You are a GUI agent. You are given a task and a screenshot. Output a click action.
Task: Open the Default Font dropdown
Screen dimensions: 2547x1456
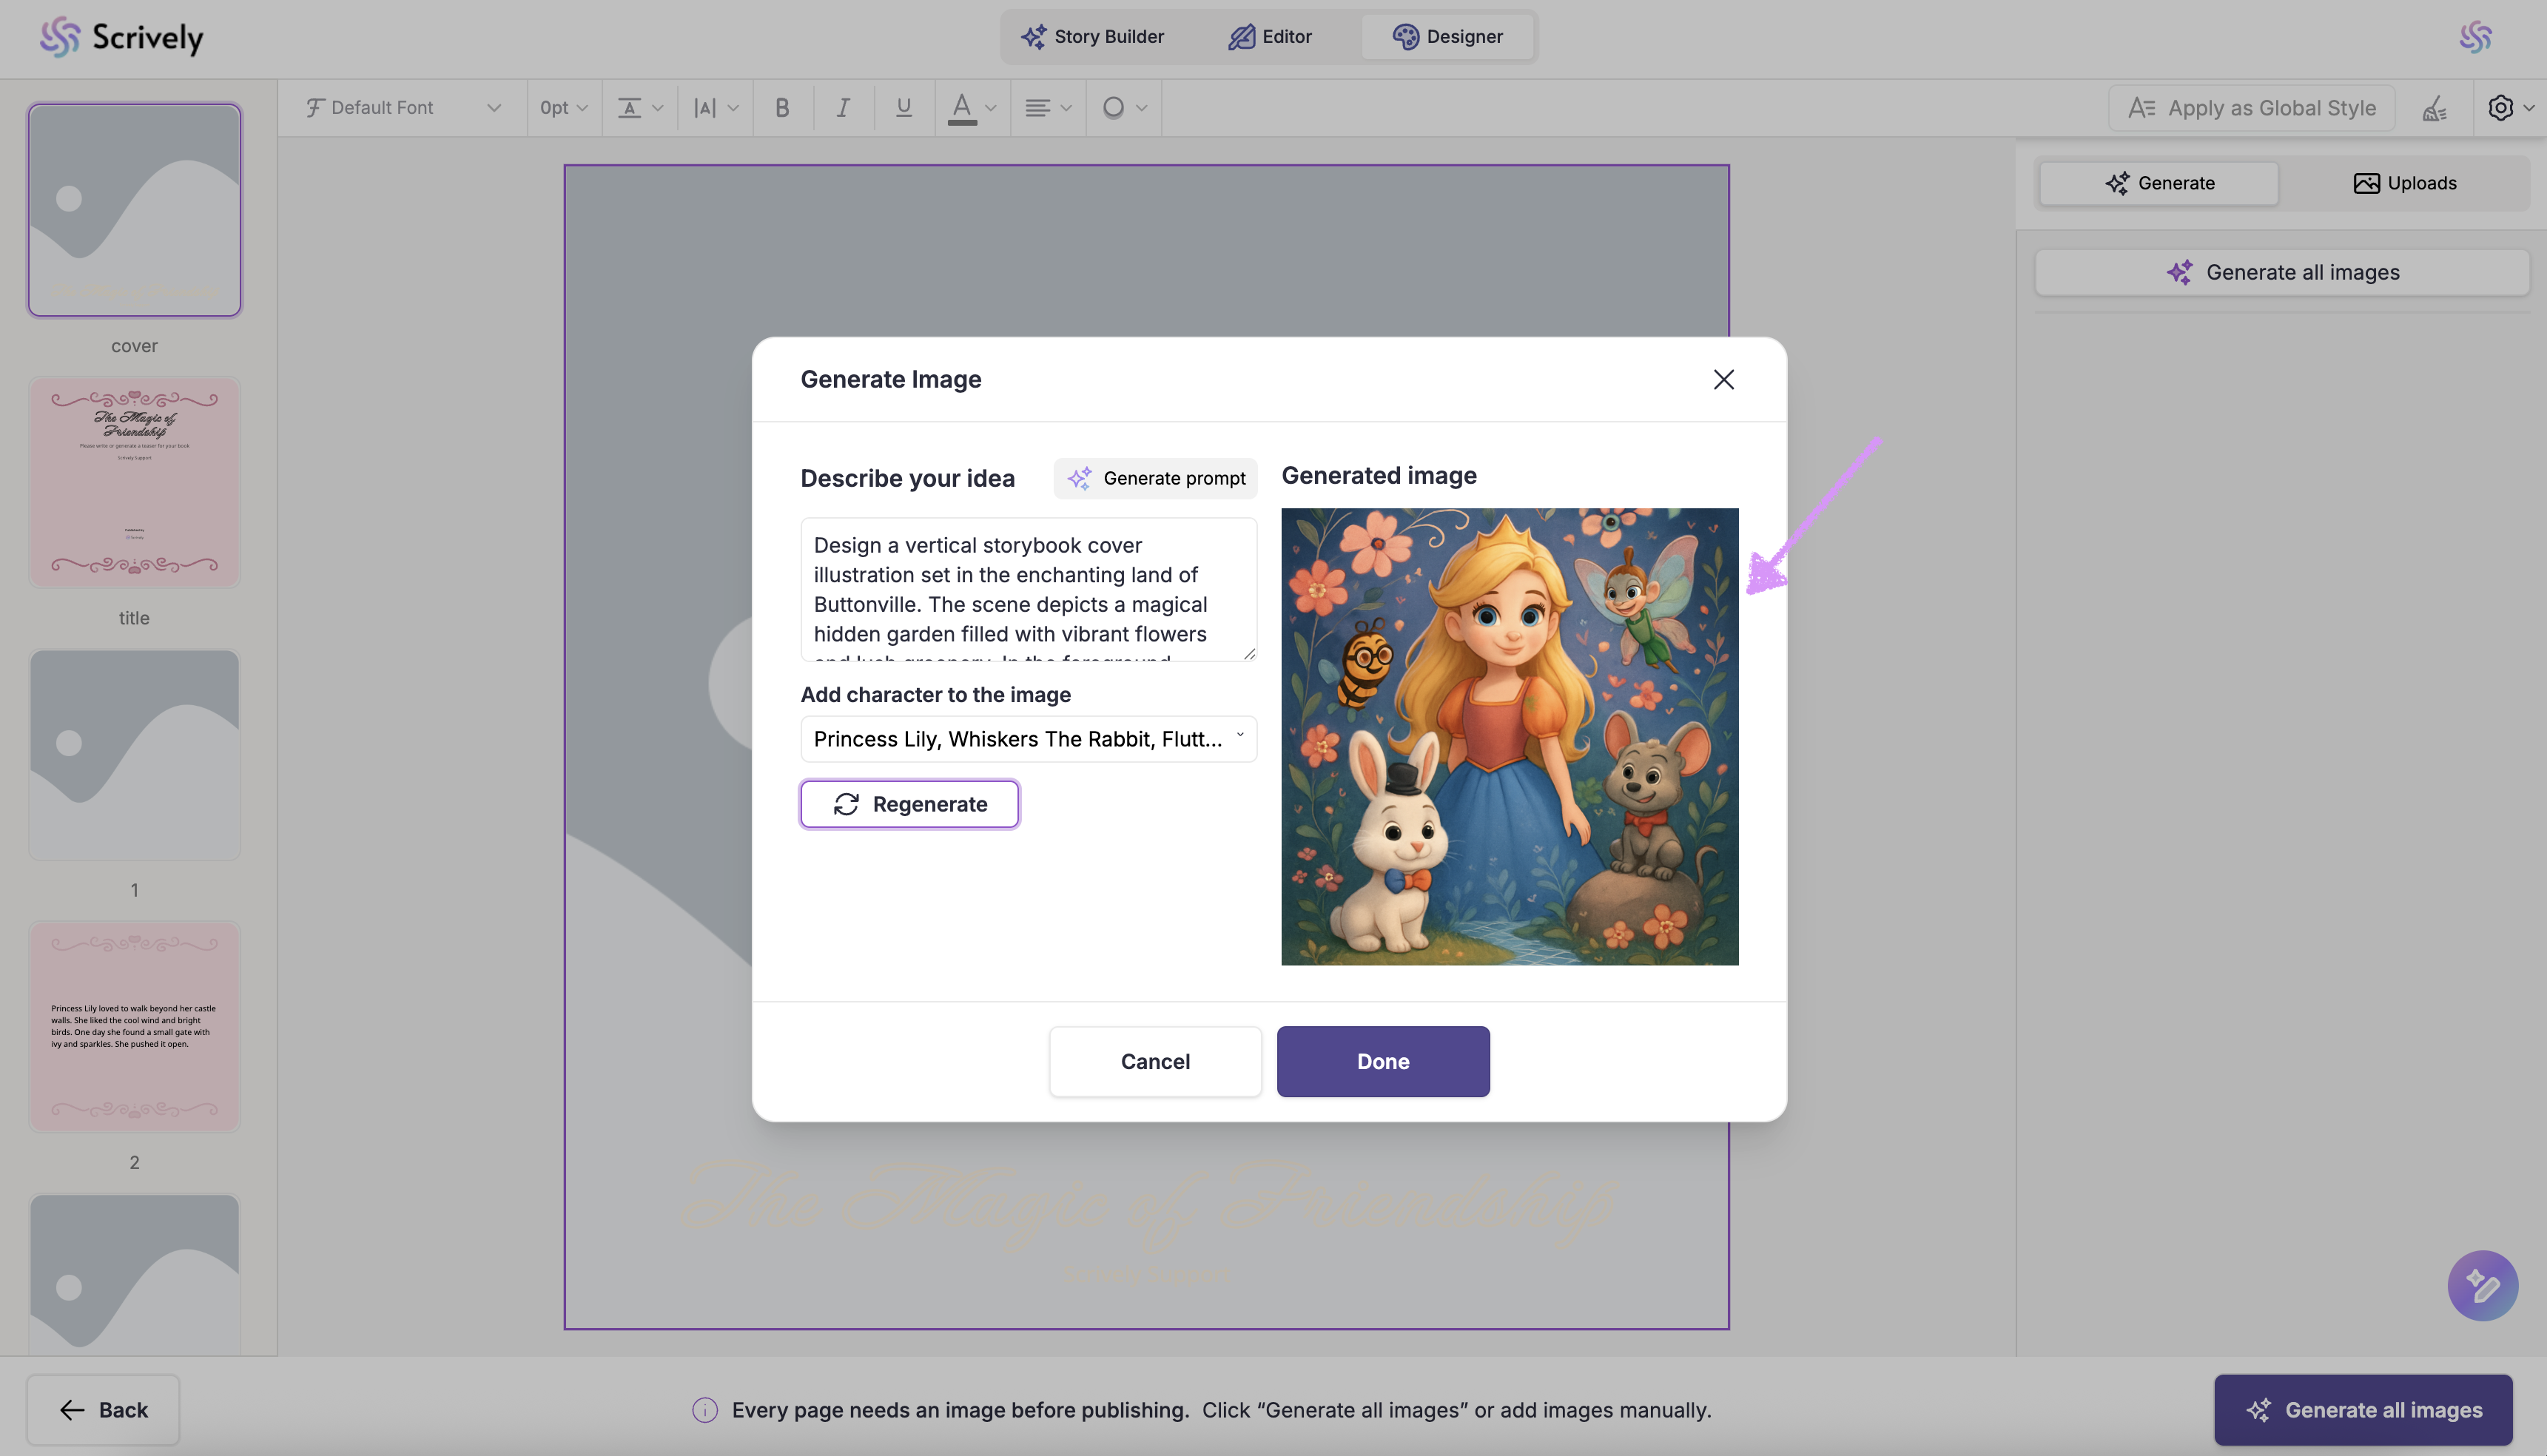[x=402, y=108]
